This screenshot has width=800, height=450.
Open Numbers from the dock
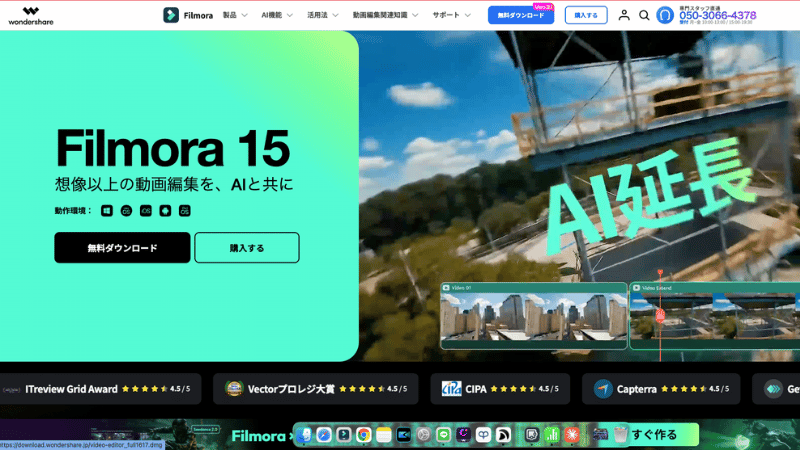click(552, 435)
